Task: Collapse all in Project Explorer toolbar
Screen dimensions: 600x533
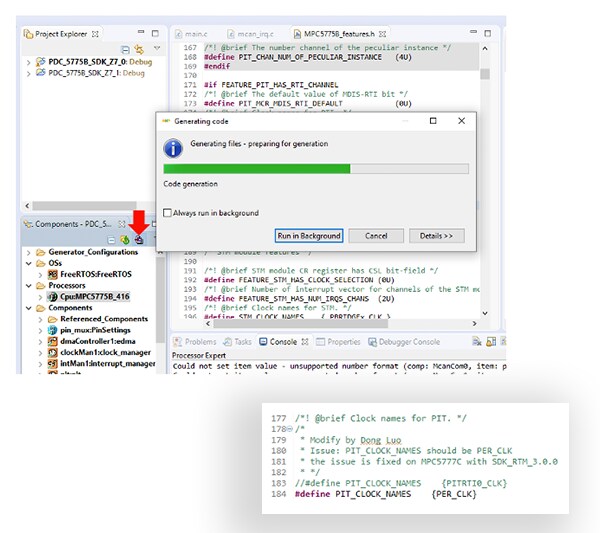Action: [x=125, y=48]
